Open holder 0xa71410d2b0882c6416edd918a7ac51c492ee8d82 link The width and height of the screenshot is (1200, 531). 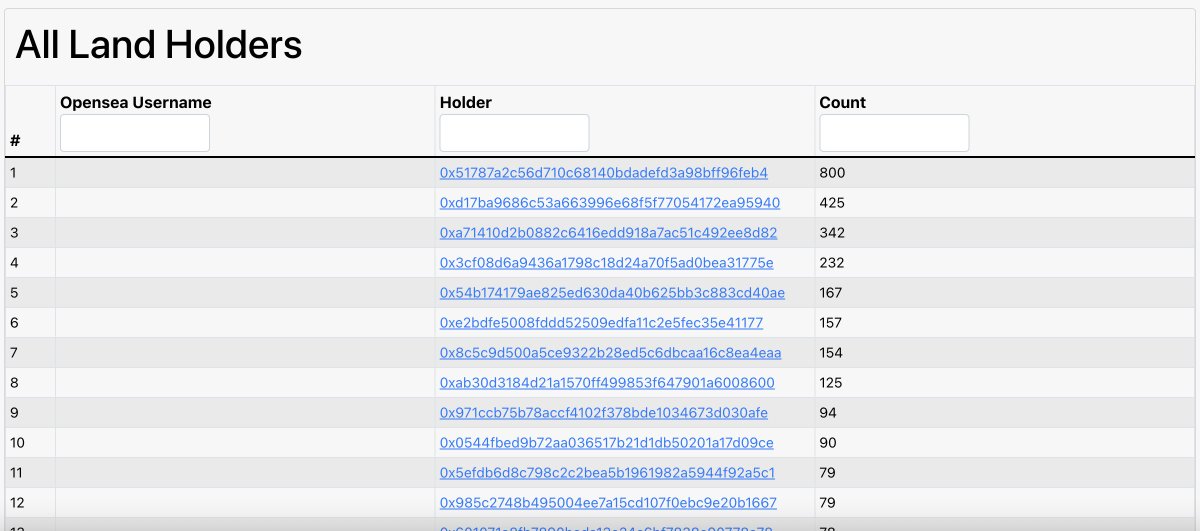point(608,233)
